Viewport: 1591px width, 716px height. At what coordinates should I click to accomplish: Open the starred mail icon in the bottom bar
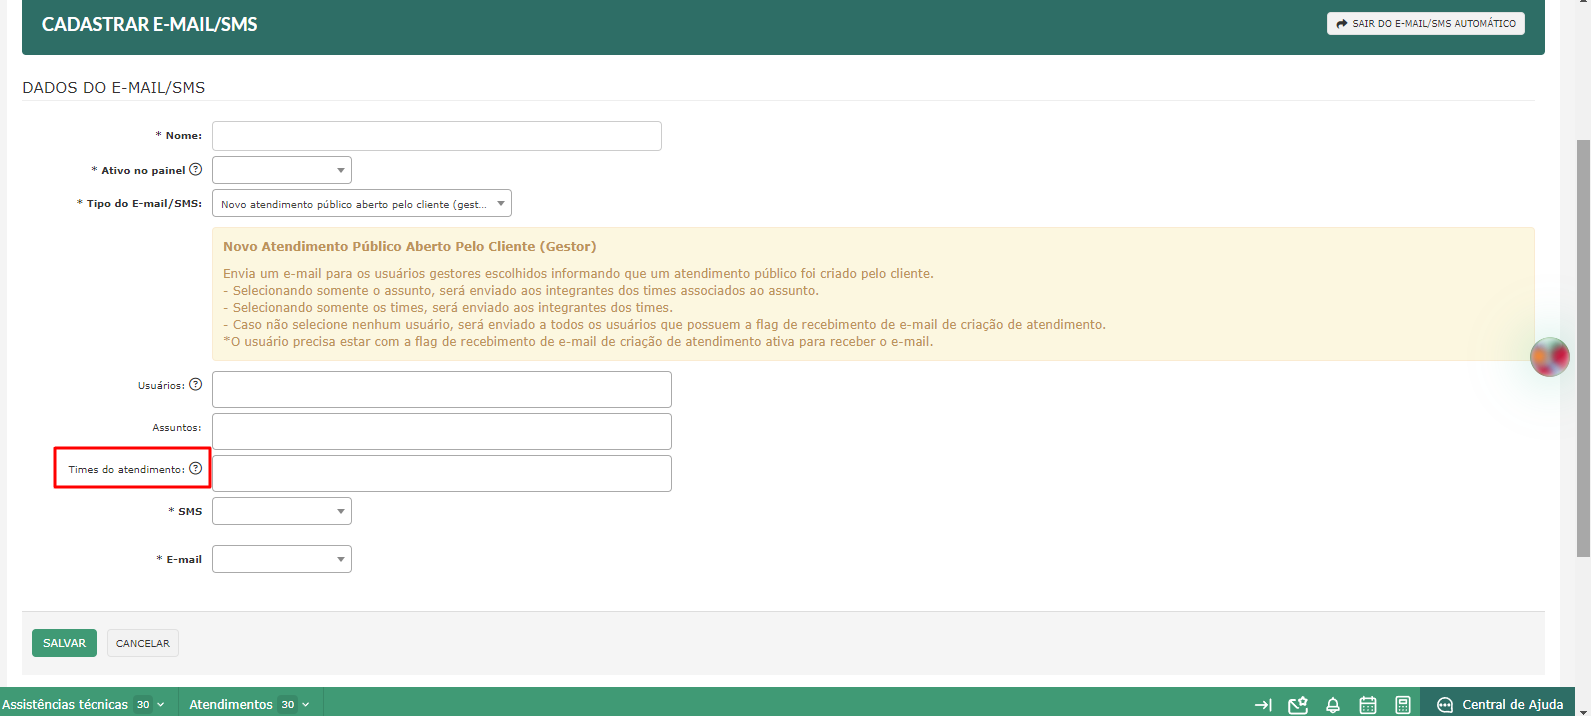pyautogui.click(x=1298, y=705)
